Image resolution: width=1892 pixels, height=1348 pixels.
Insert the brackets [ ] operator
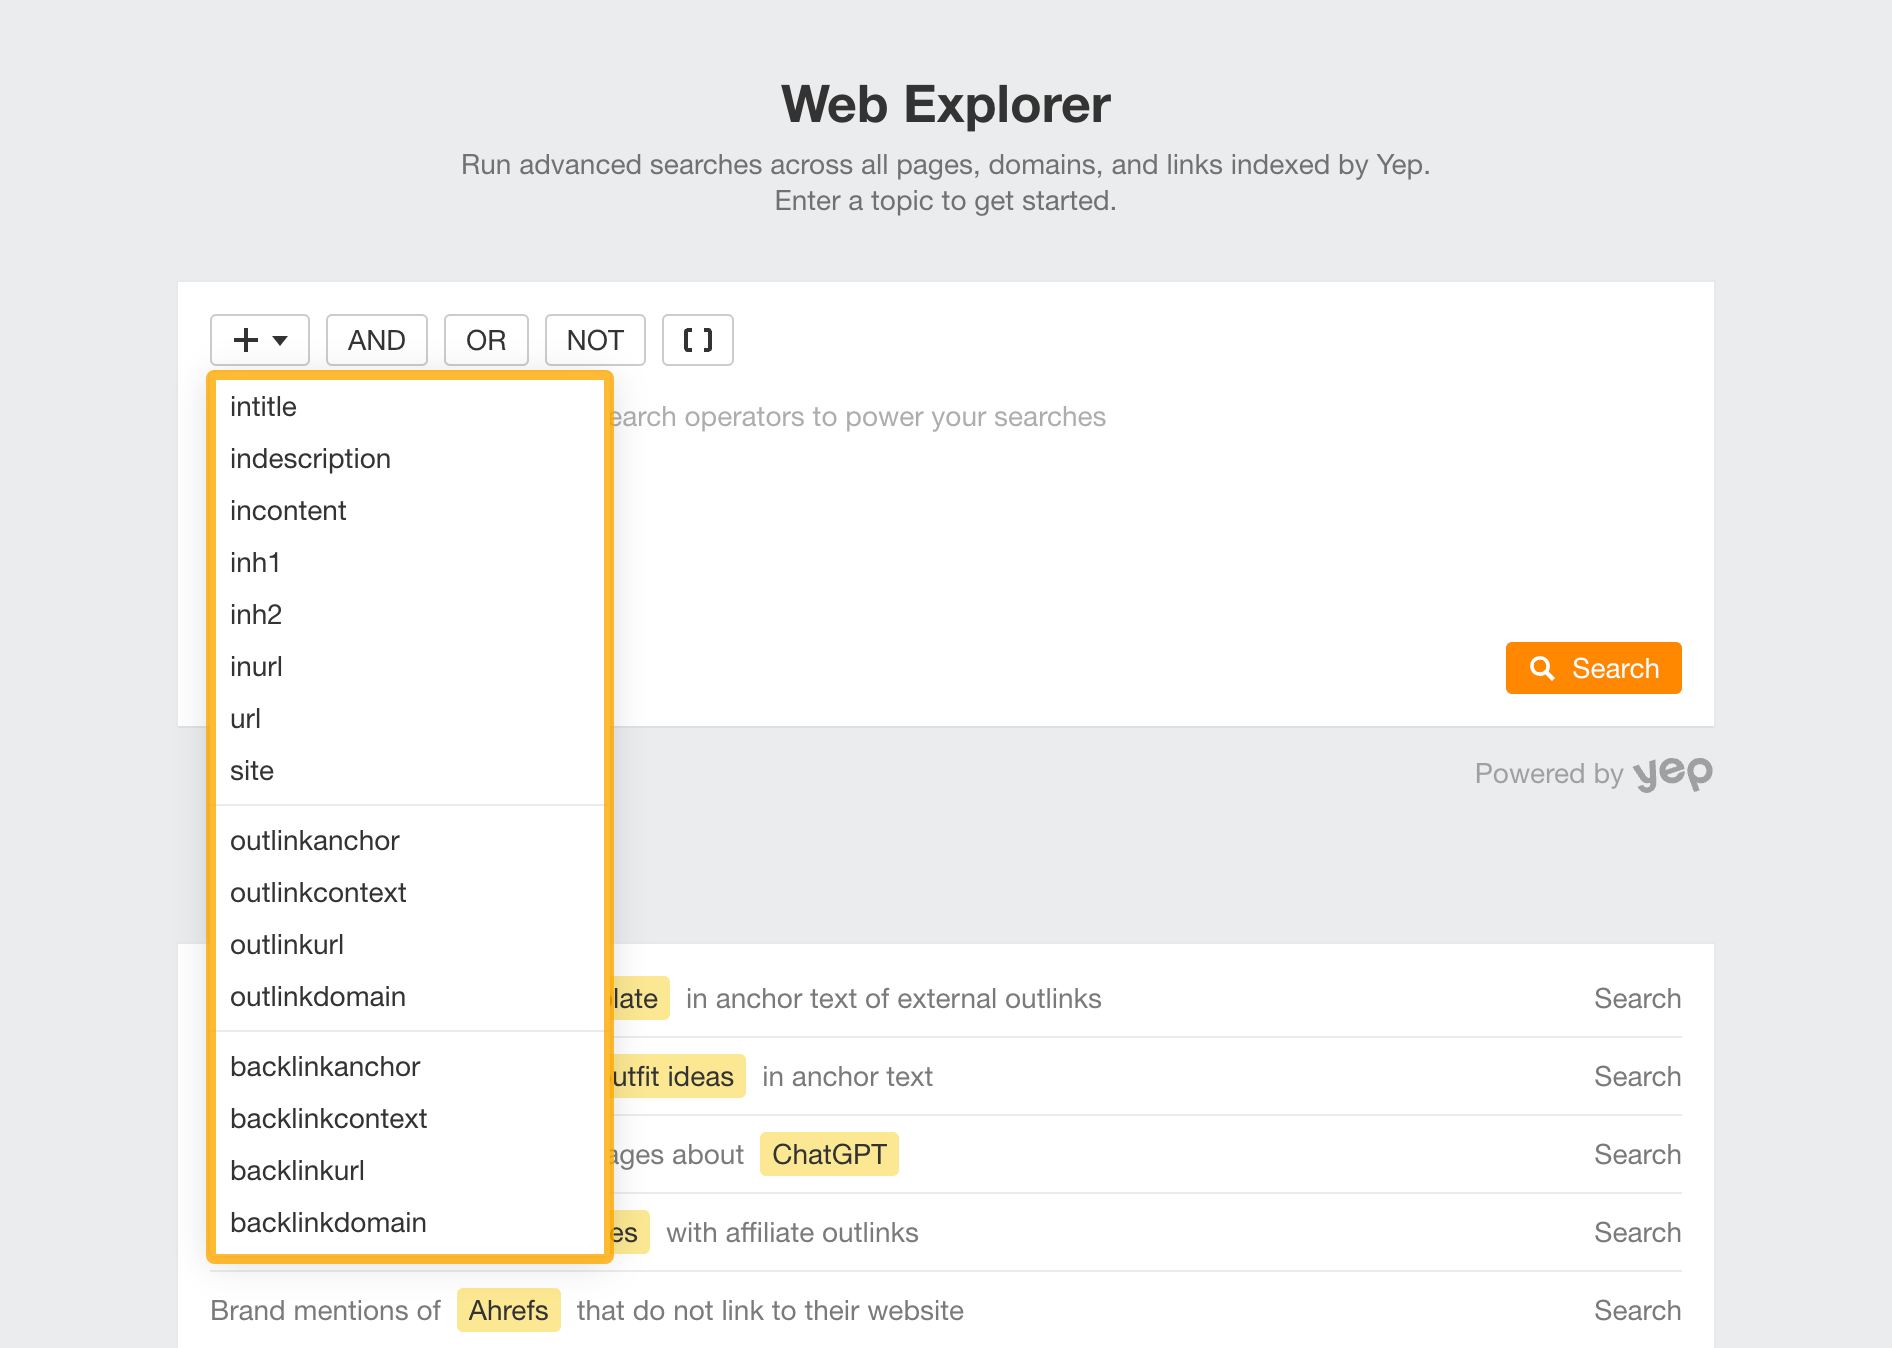[697, 340]
